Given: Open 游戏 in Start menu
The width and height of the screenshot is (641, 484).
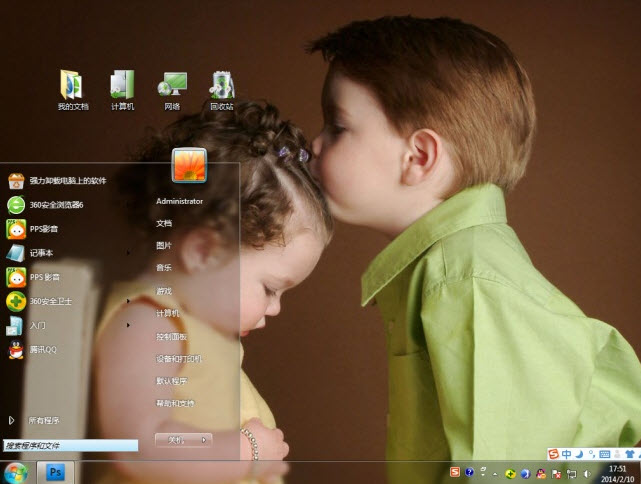Looking at the screenshot, I should [x=164, y=291].
